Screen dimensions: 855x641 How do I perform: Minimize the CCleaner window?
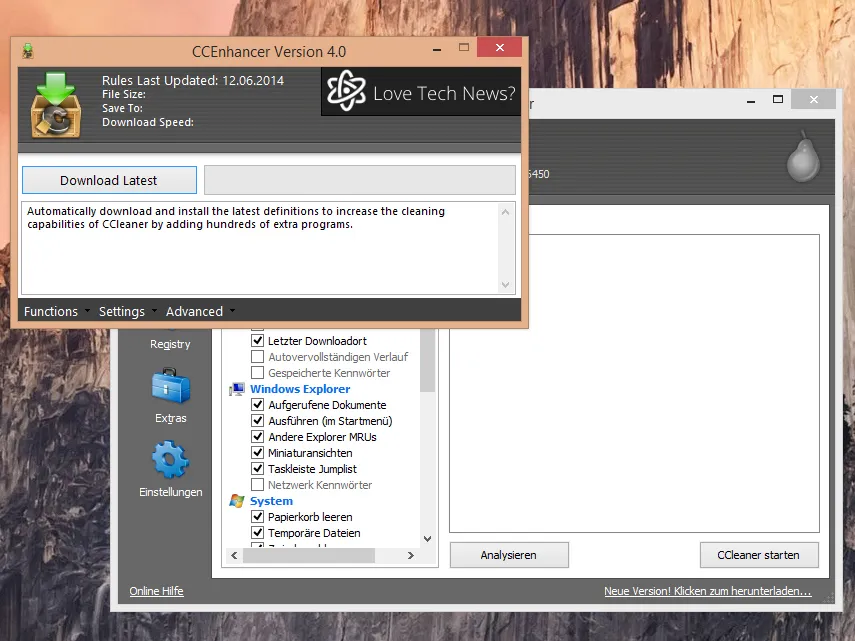click(x=751, y=100)
